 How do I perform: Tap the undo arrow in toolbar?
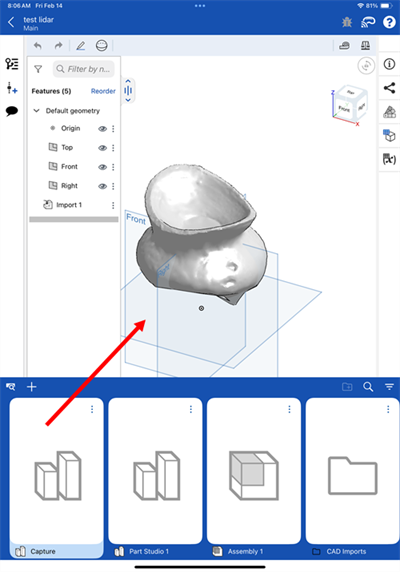38,46
